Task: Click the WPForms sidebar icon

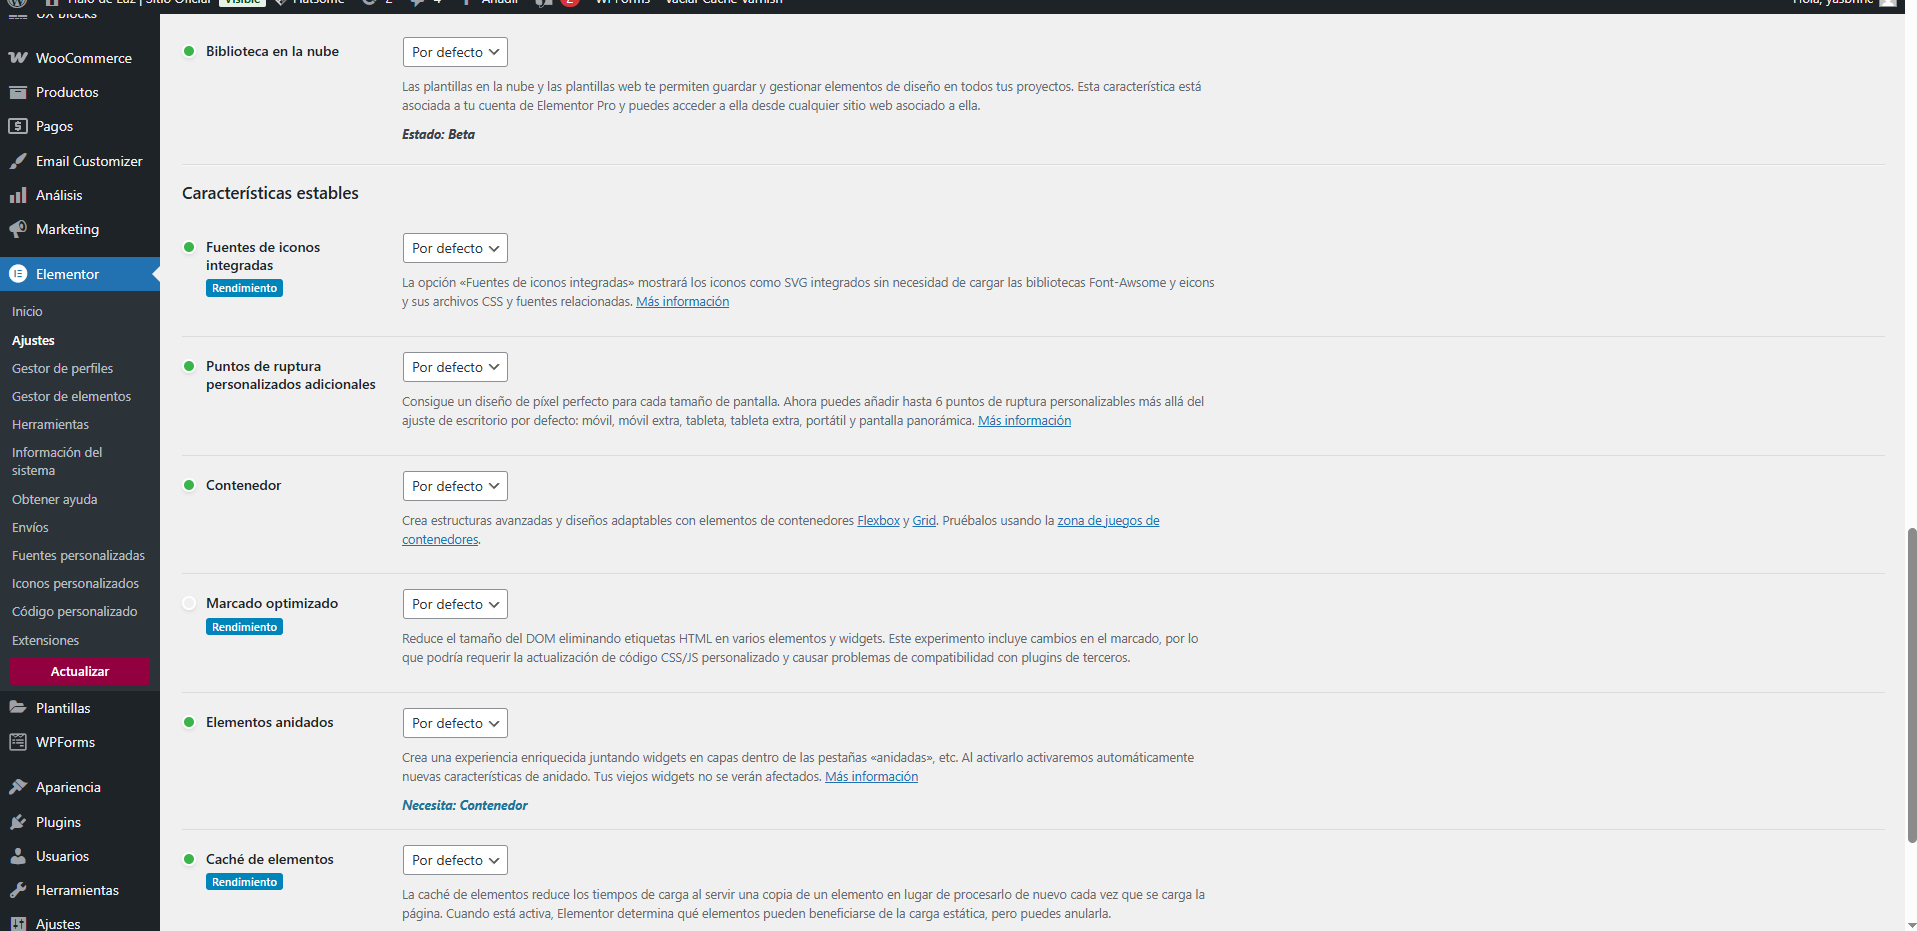Action: (18, 742)
